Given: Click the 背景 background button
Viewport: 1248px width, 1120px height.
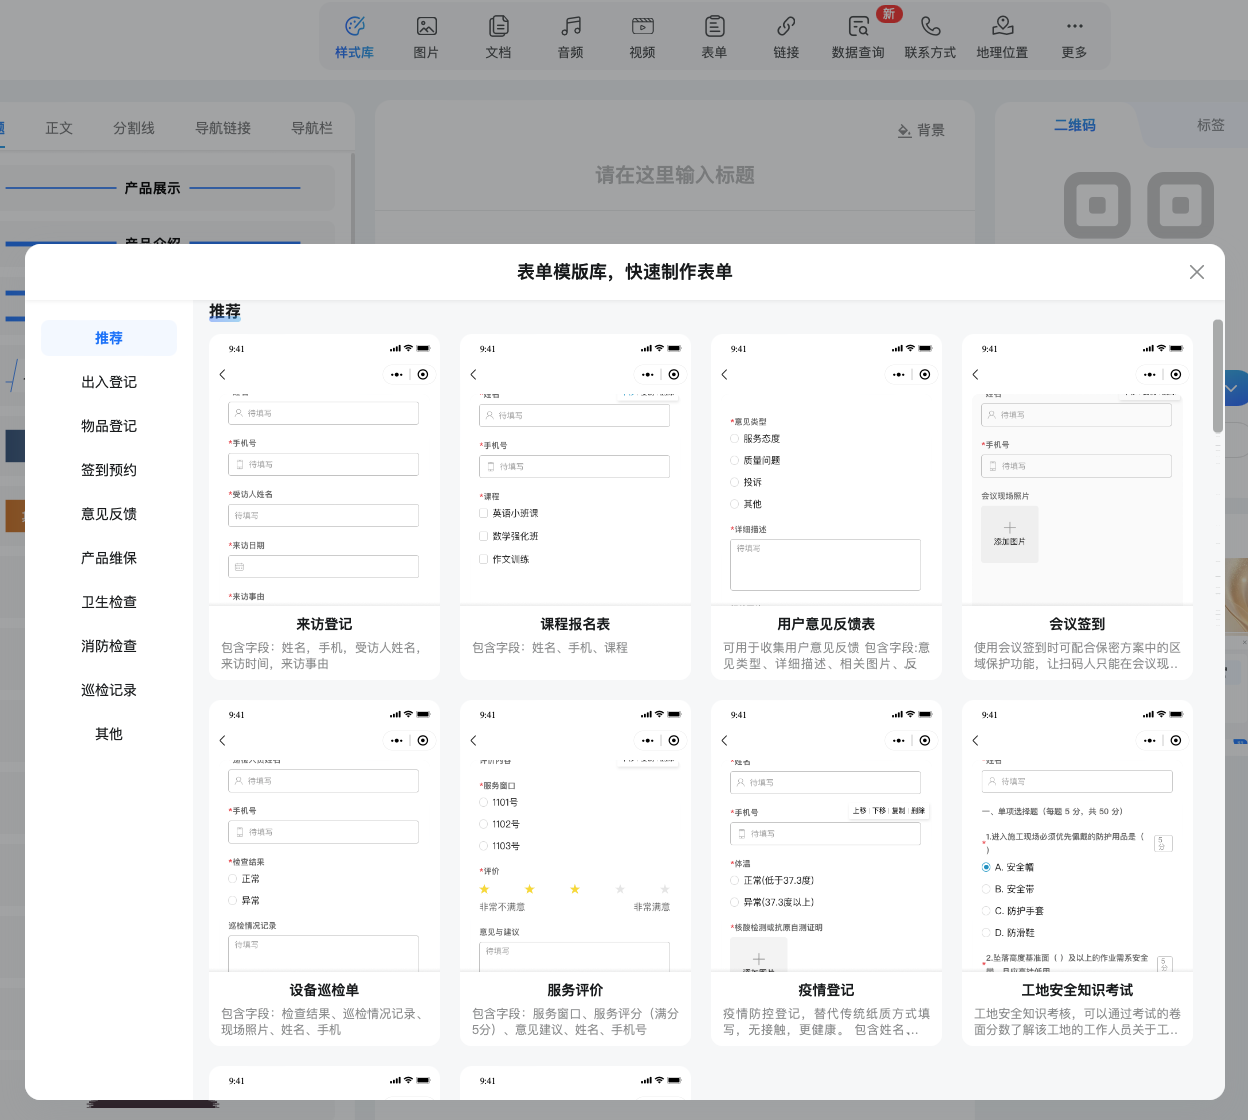Looking at the screenshot, I should (x=921, y=130).
